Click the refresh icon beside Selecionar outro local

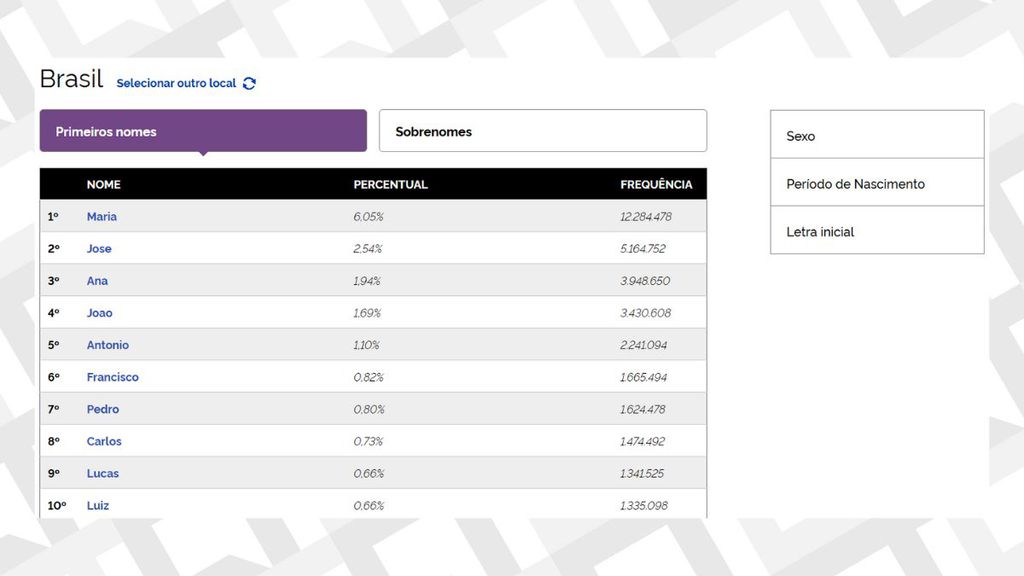[252, 83]
